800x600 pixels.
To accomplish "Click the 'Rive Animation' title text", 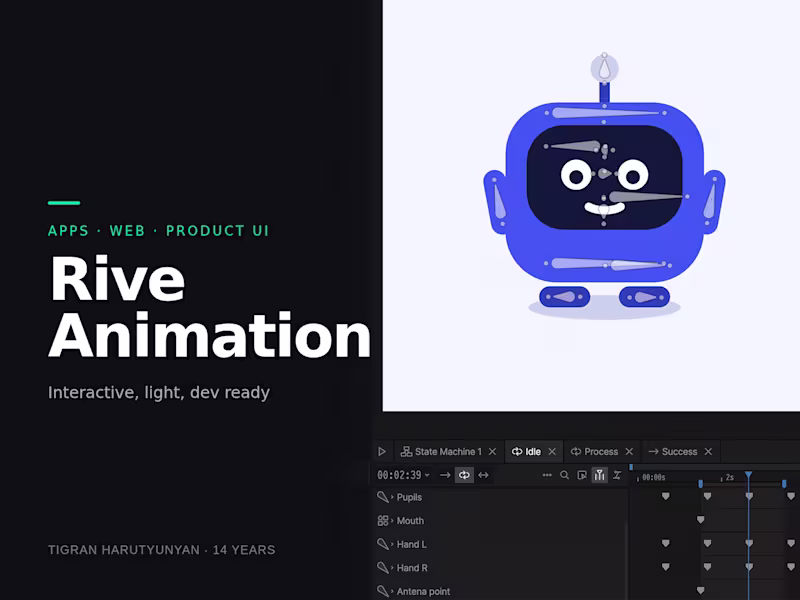I will click(x=209, y=308).
